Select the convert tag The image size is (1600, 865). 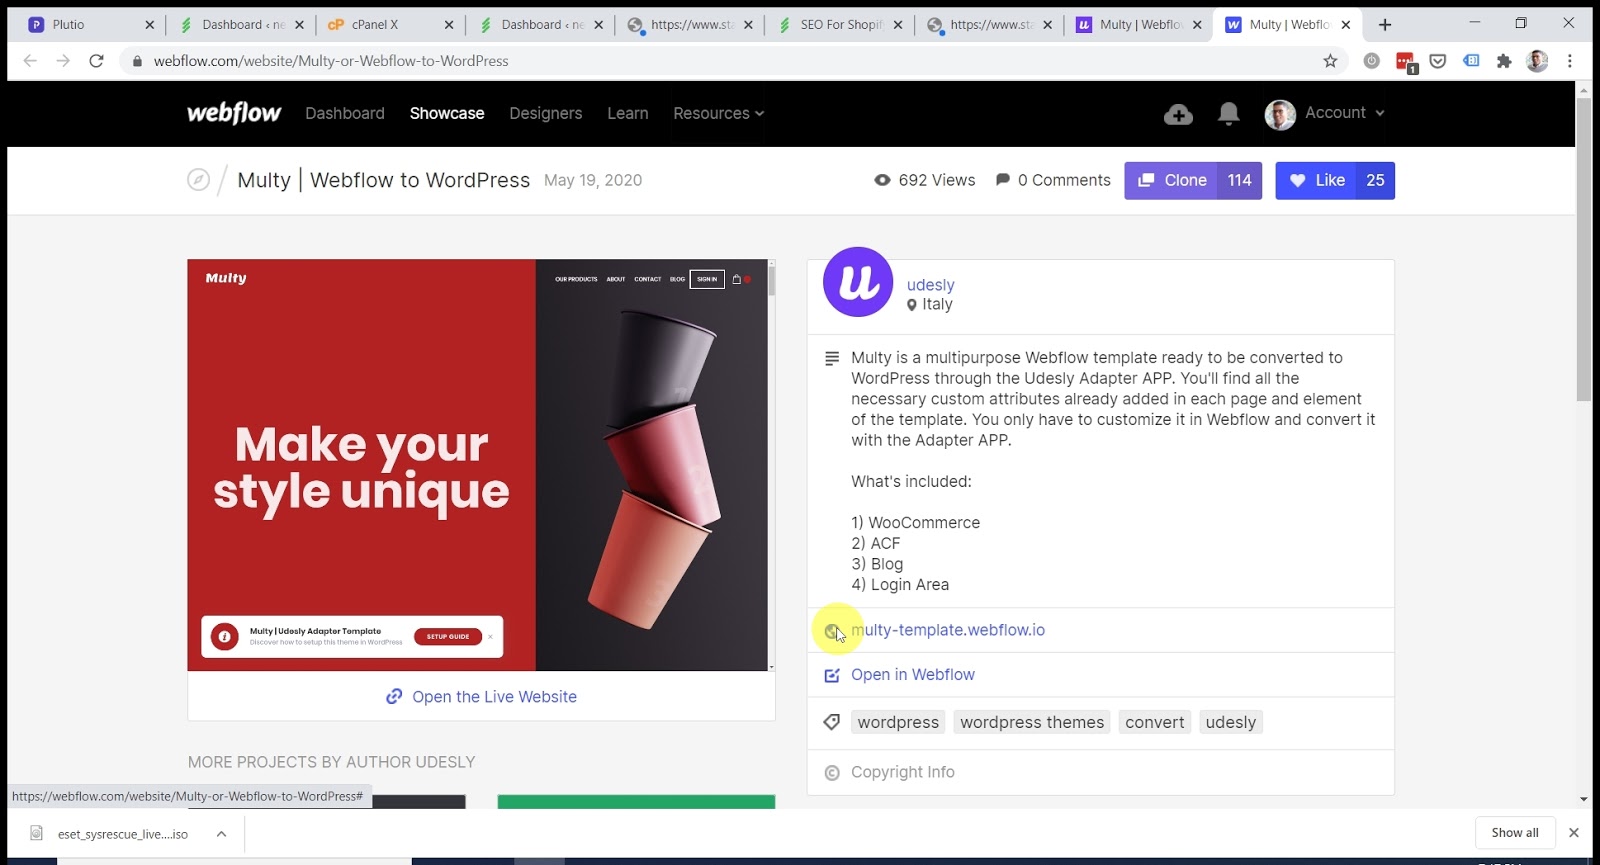(x=1155, y=722)
